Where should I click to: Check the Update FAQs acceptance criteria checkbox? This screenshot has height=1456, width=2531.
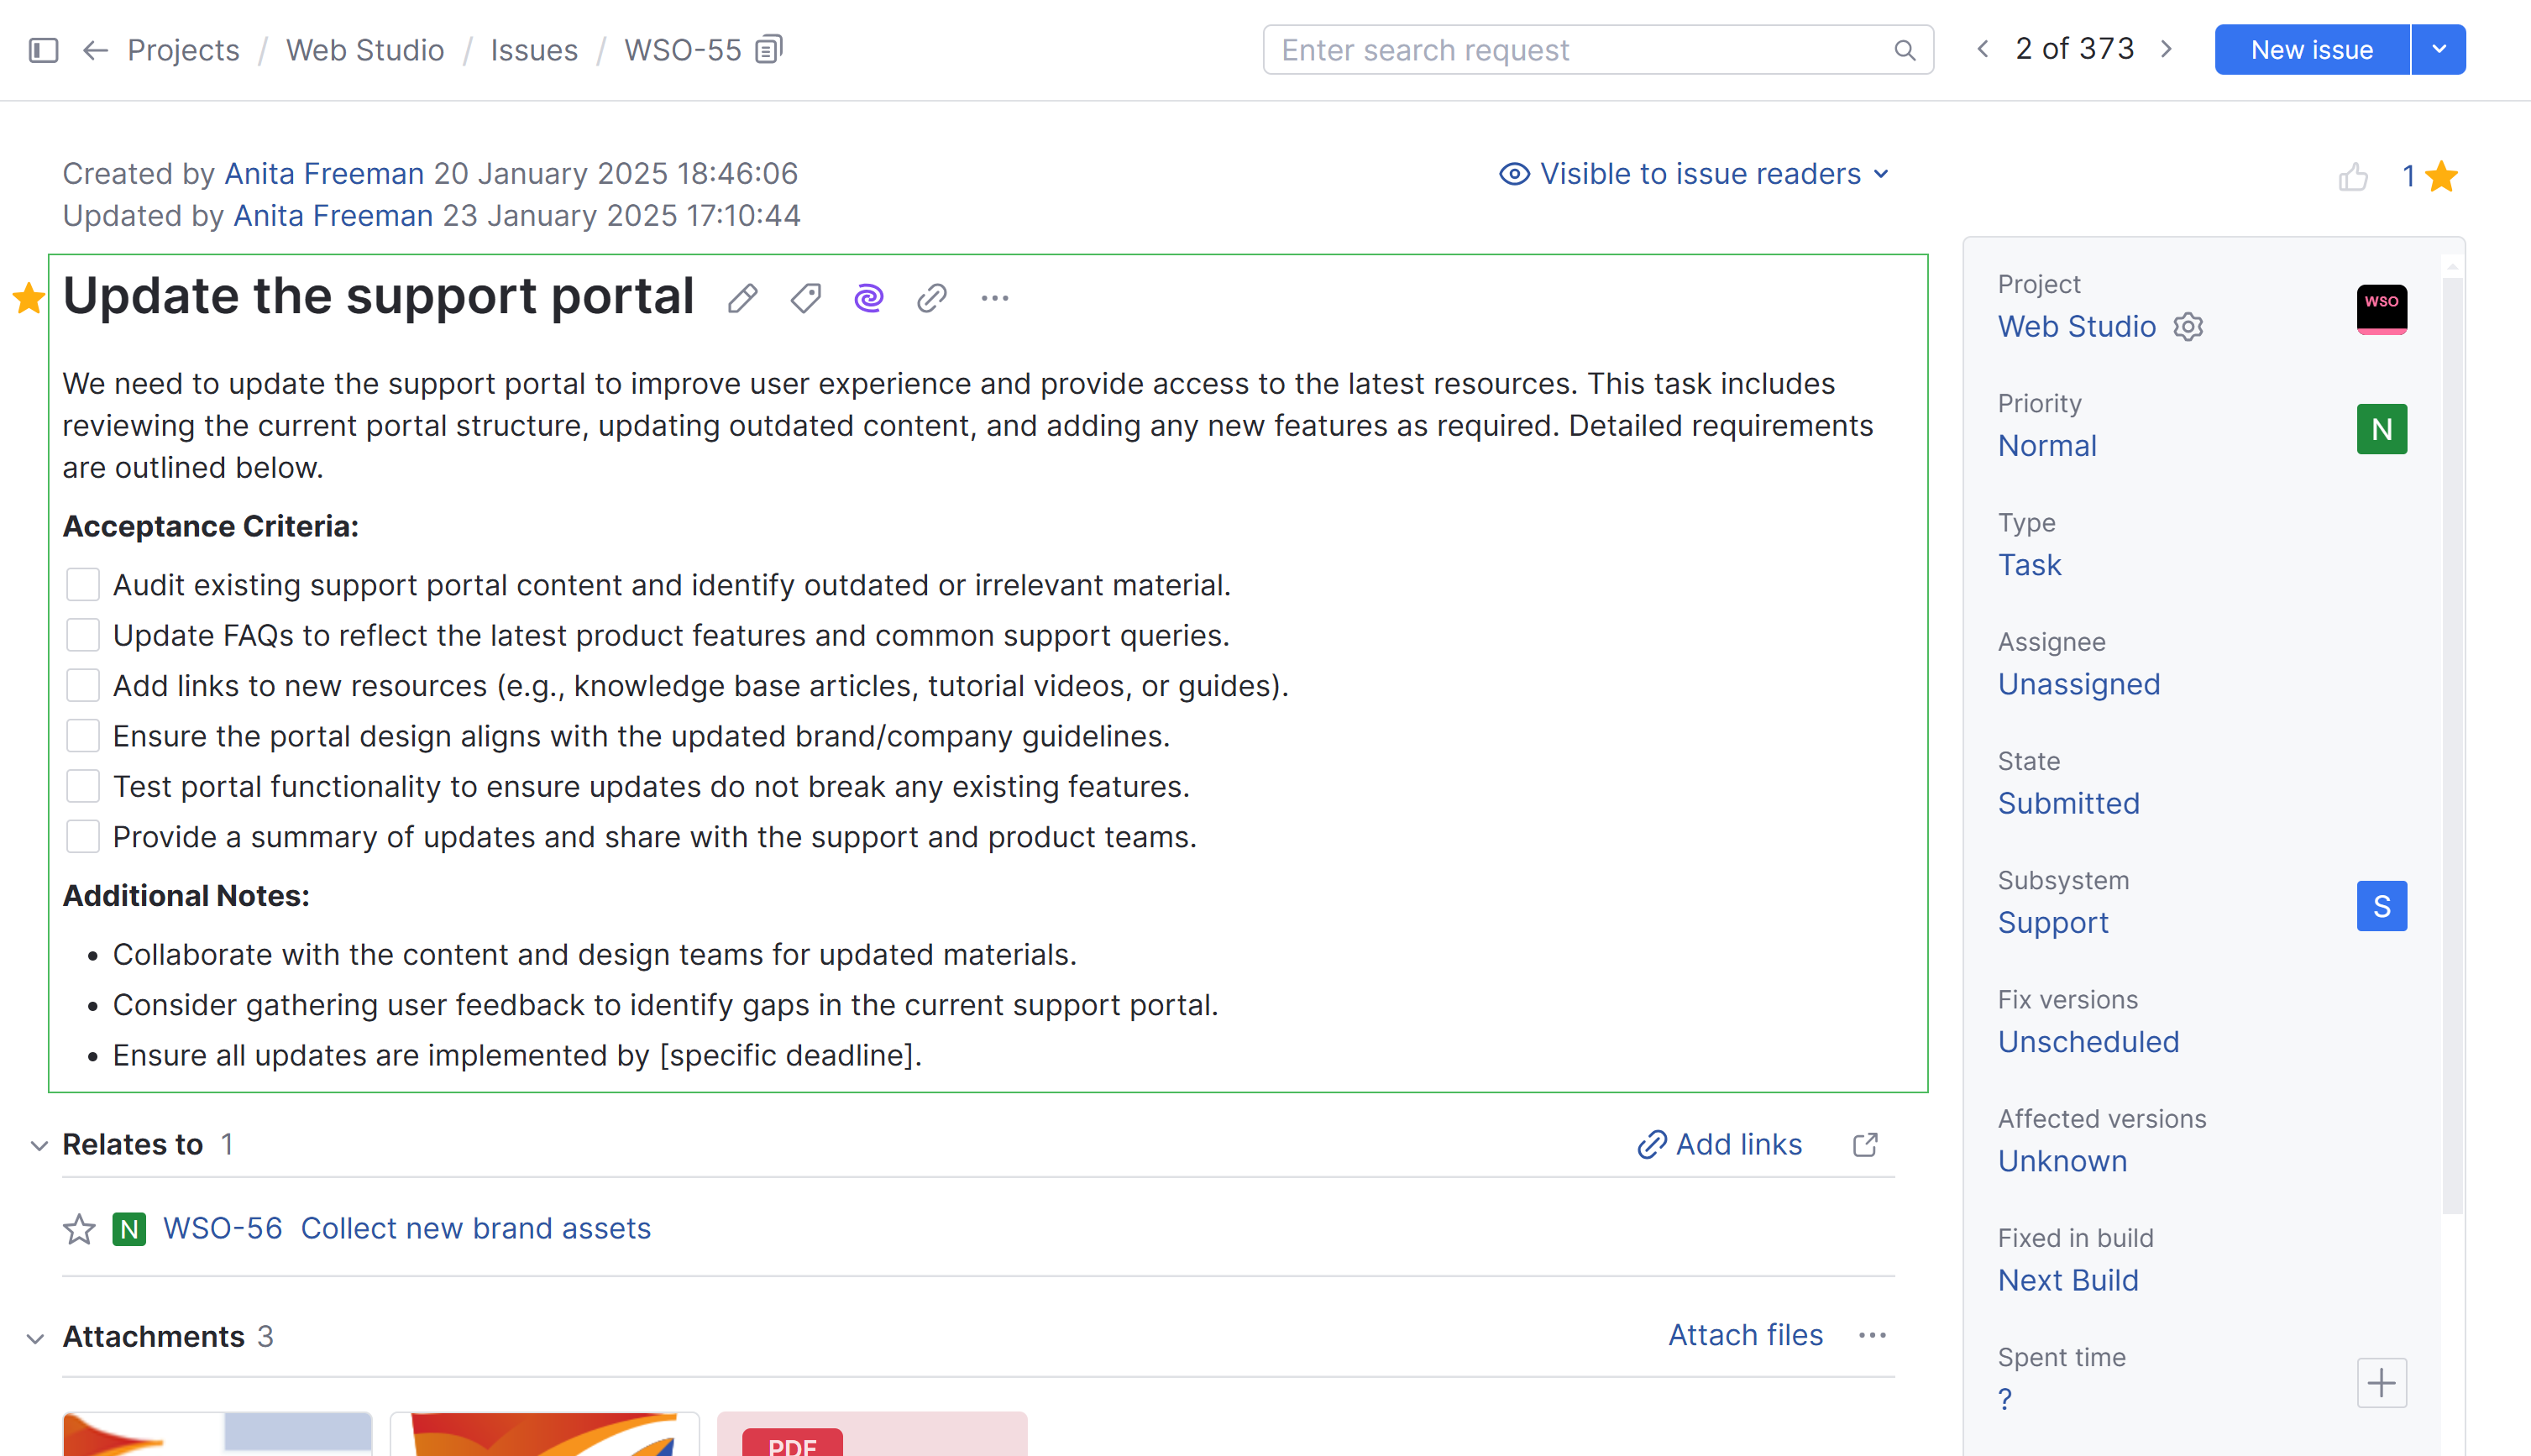tap(83, 634)
